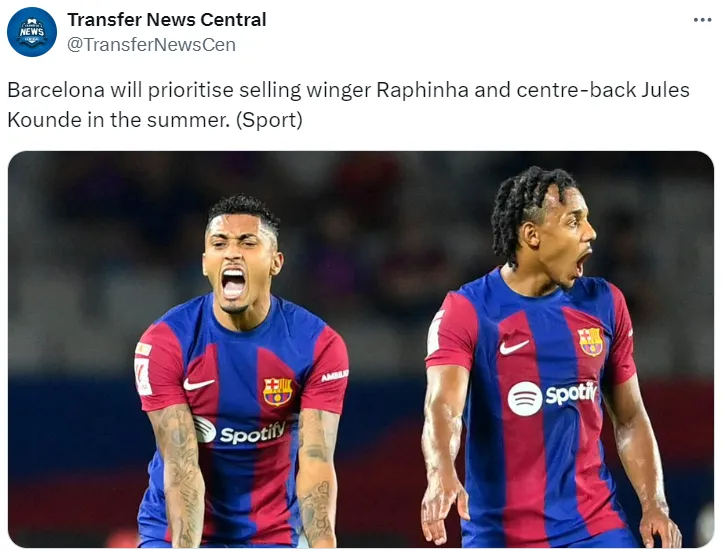Click the Nike swoosh on left player's jersey

pyautogui.click(x=198, y=383)
